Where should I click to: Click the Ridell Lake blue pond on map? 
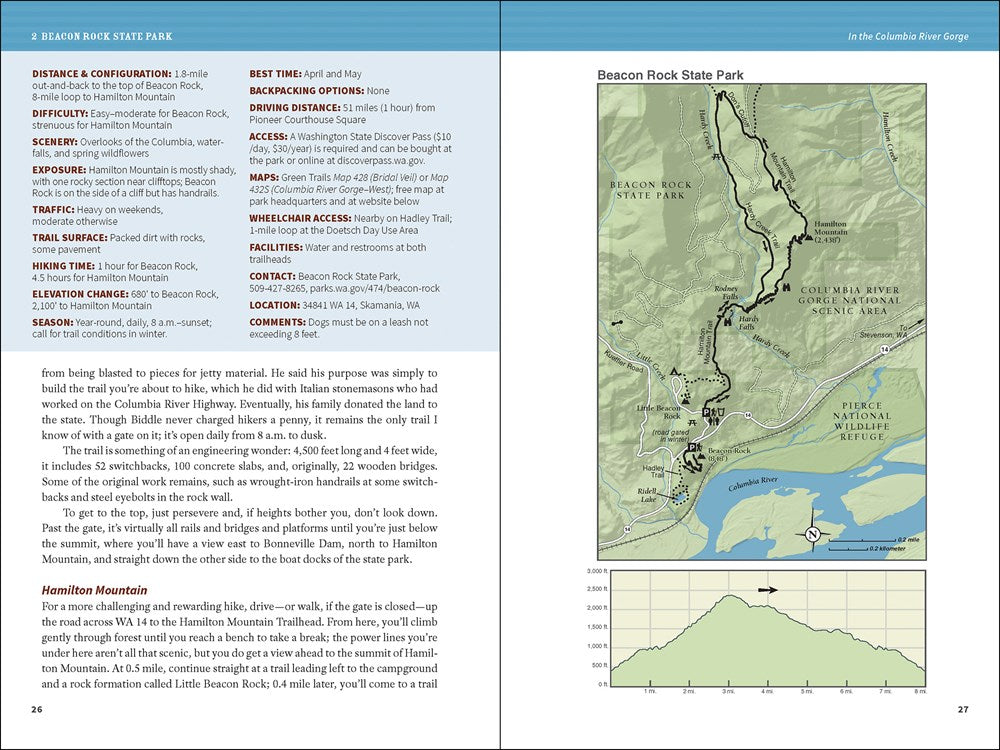point(679,496)
